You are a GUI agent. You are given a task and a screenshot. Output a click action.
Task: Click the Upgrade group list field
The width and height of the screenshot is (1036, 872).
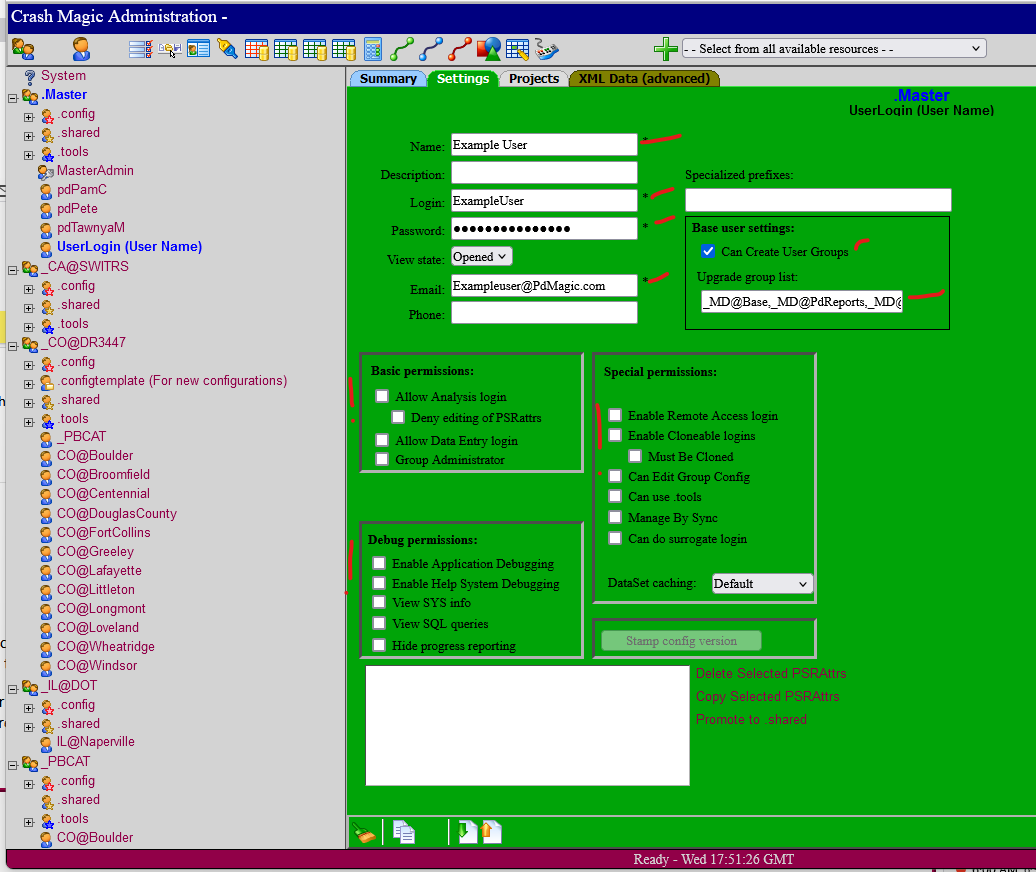click(801, 302)
